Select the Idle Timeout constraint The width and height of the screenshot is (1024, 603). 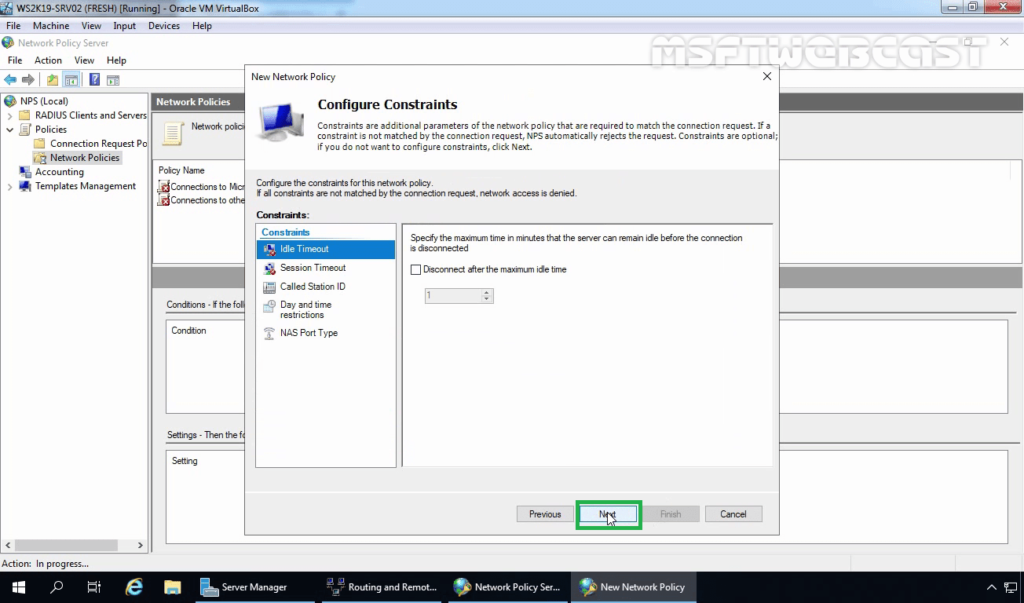click(x=326, y=250)
